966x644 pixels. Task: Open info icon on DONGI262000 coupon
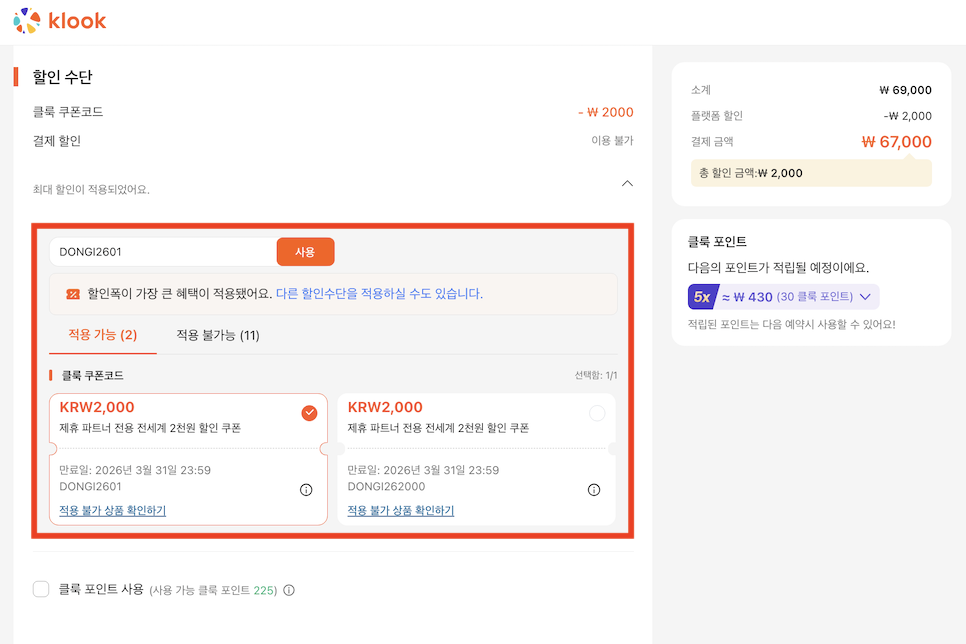(594, 490)
